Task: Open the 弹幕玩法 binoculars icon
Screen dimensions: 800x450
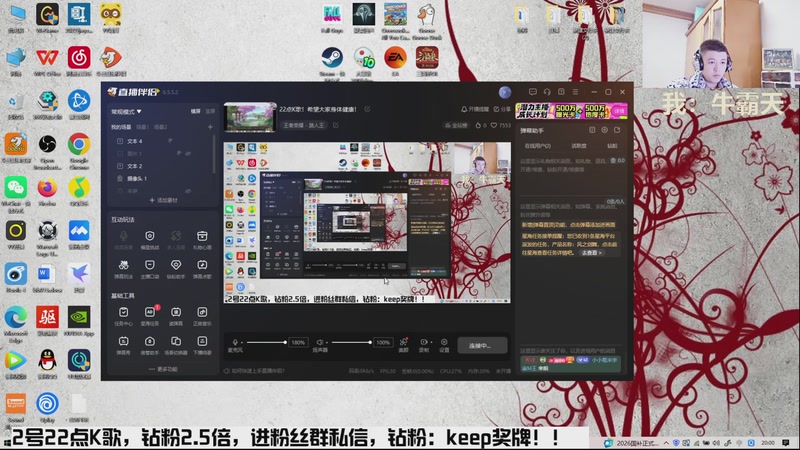Action: tap(123, 265)
